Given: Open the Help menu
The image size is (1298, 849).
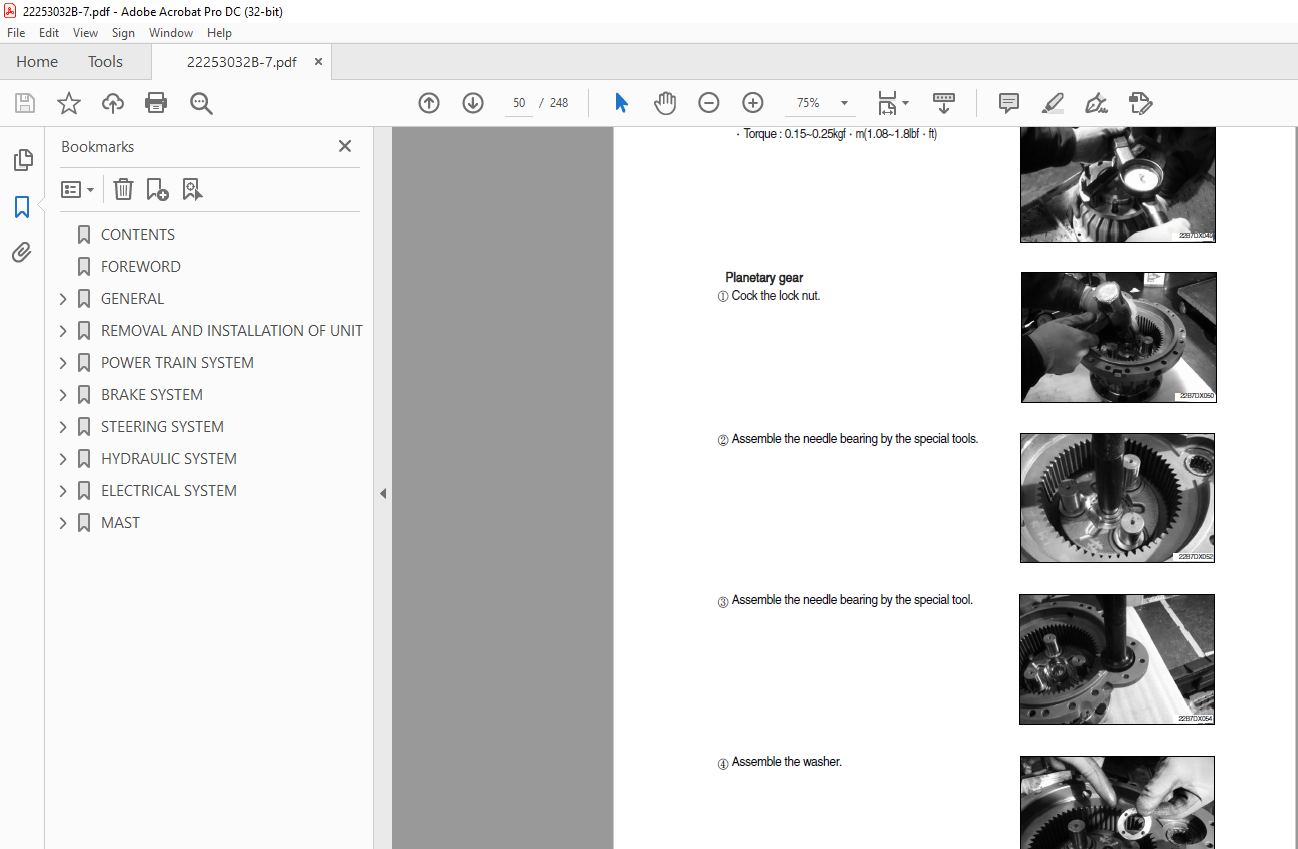Looking at the screenshot, I should [x=219, y=33].
